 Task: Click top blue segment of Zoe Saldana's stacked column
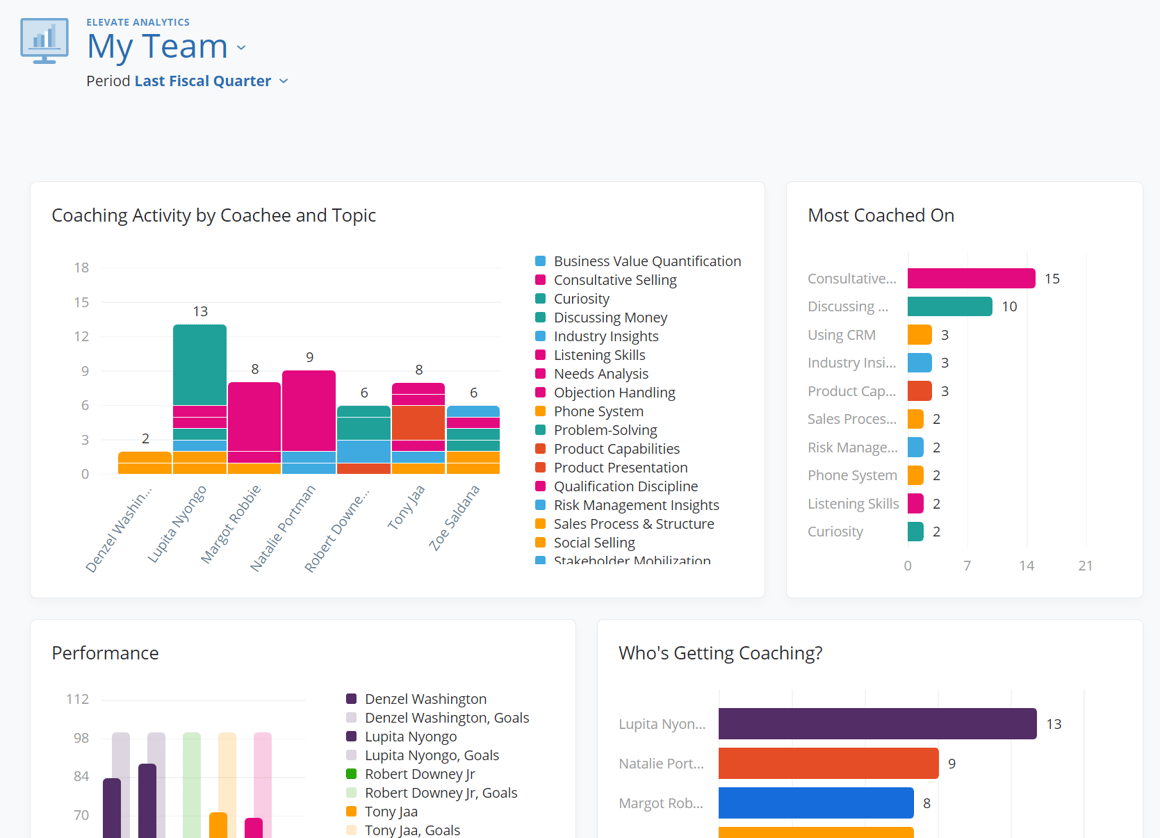473,411
